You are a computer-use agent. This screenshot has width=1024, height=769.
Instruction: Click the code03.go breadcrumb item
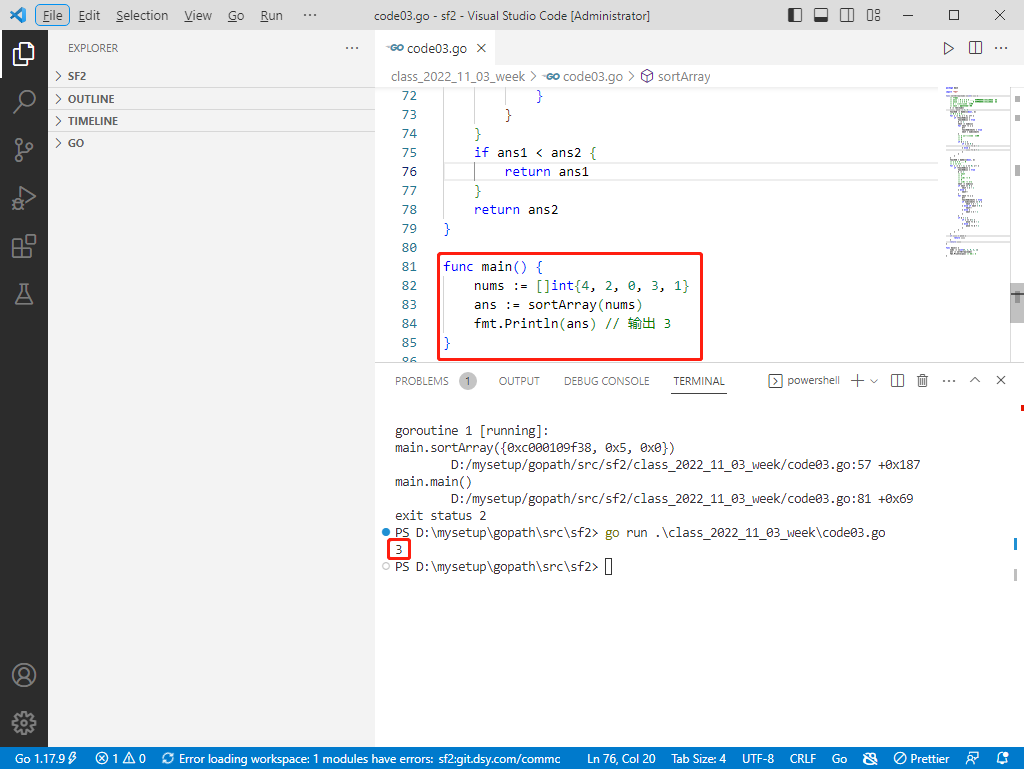point(585,76)
